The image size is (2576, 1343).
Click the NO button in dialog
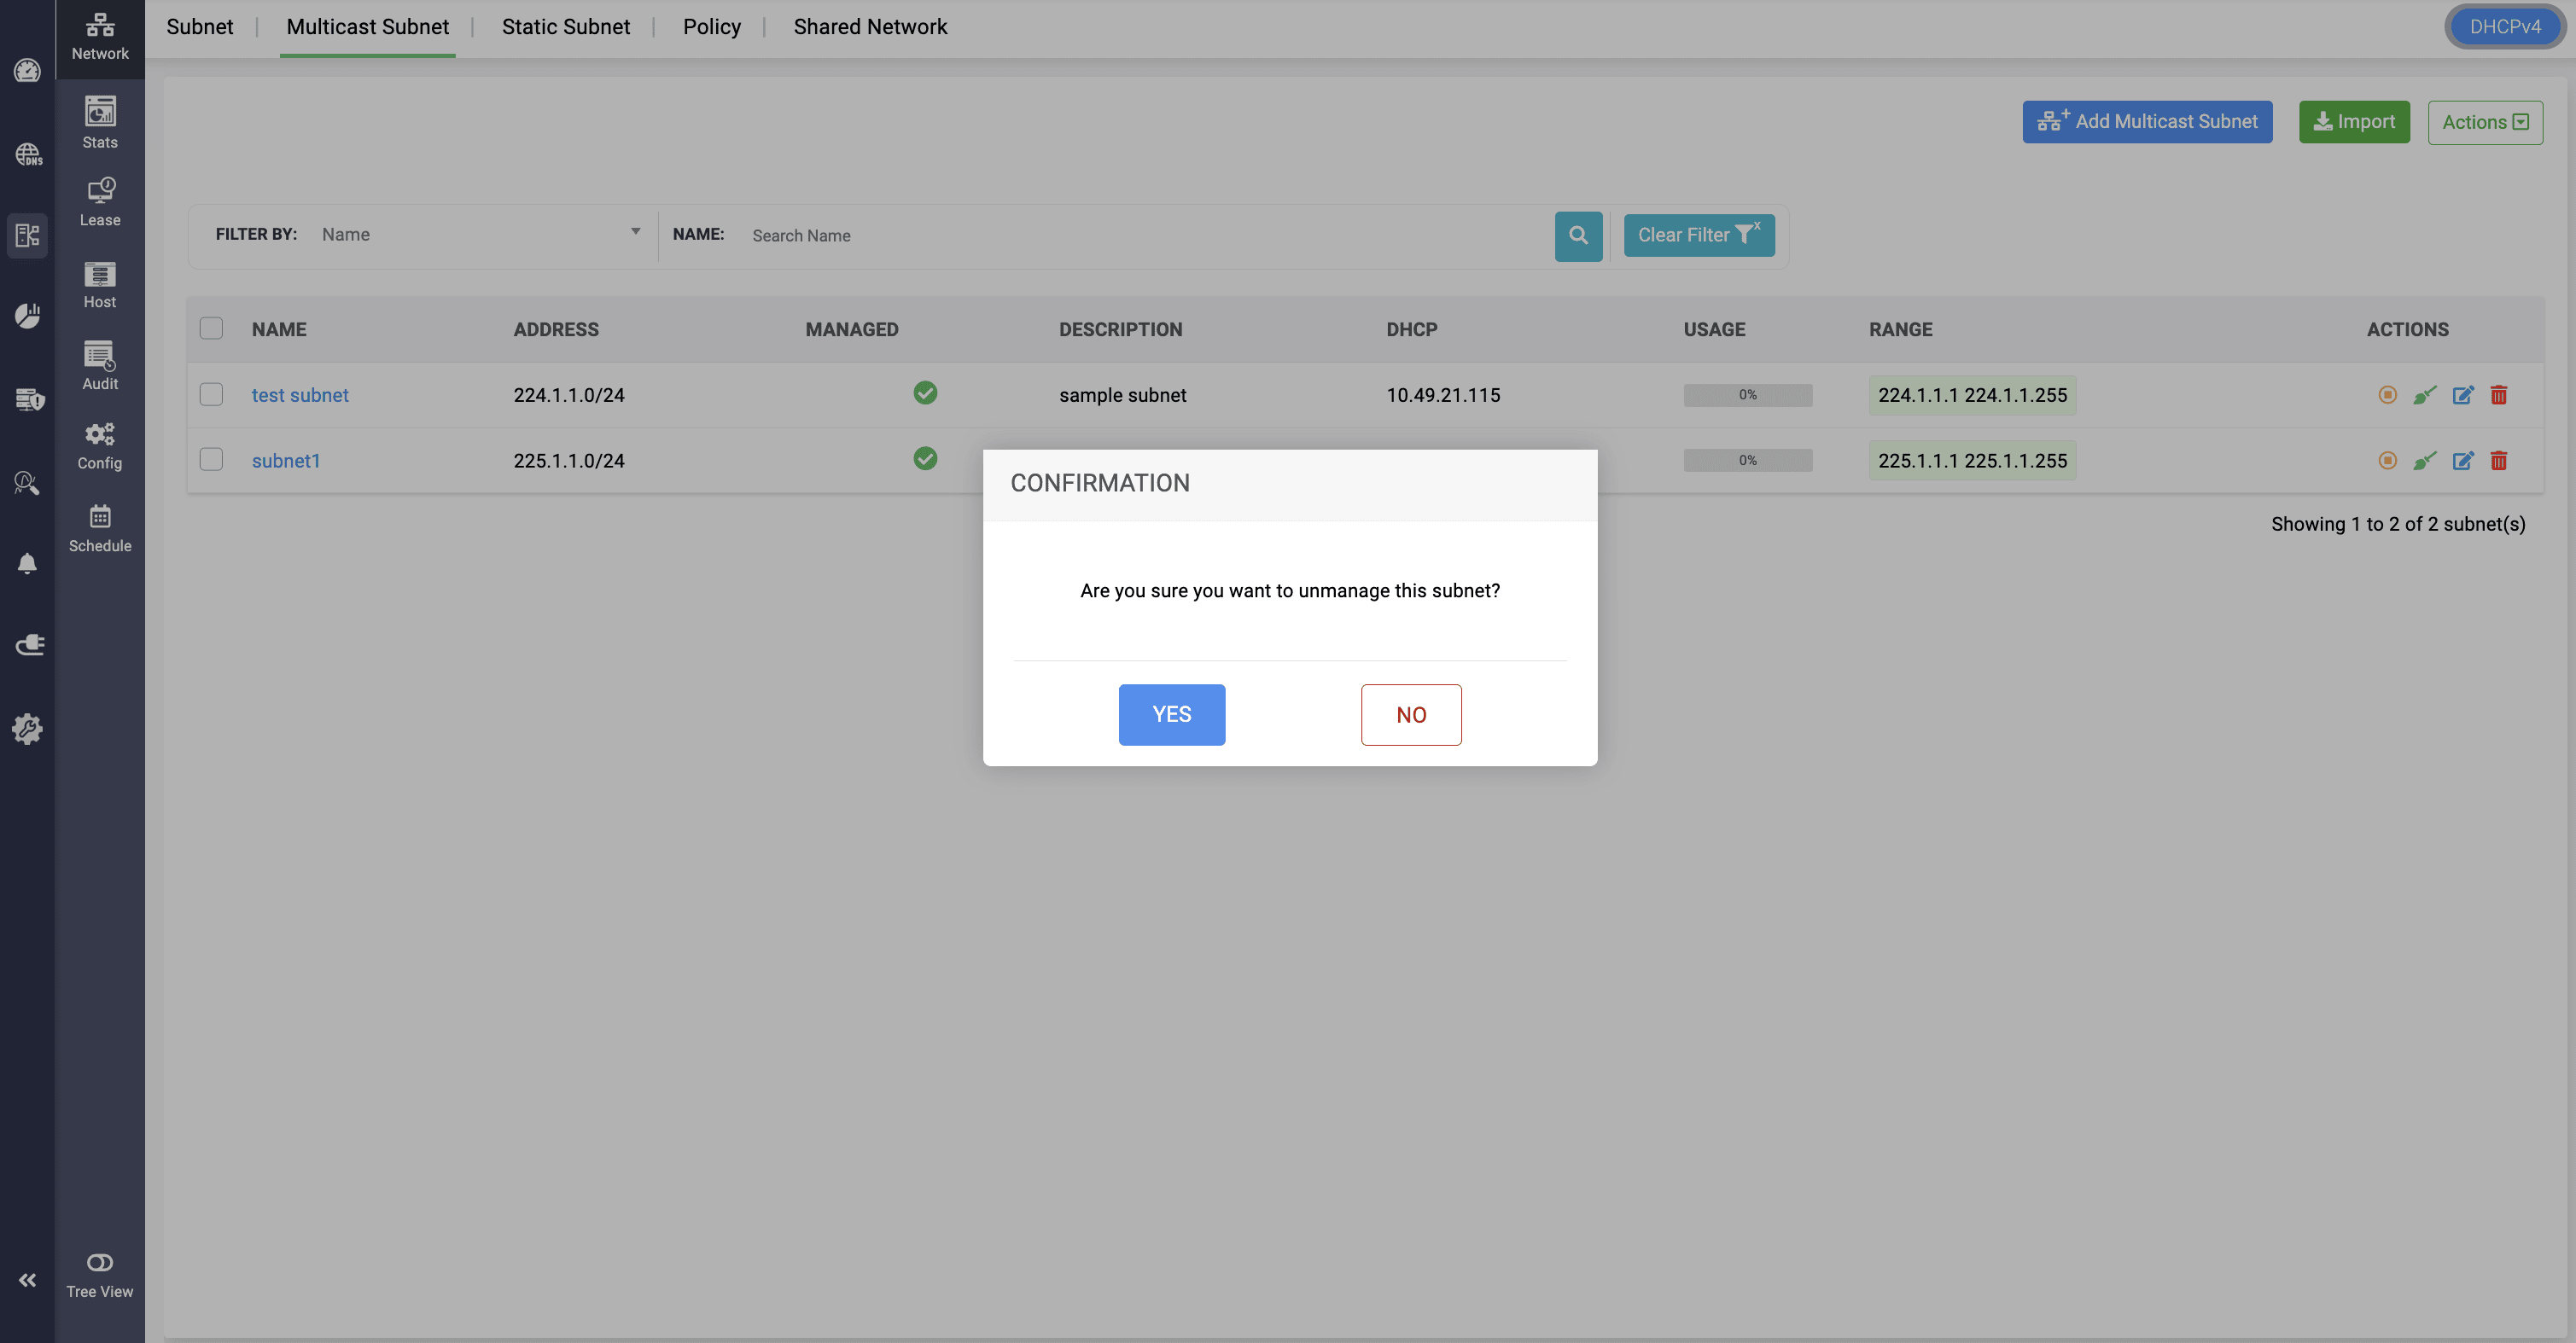[1410, 715]
